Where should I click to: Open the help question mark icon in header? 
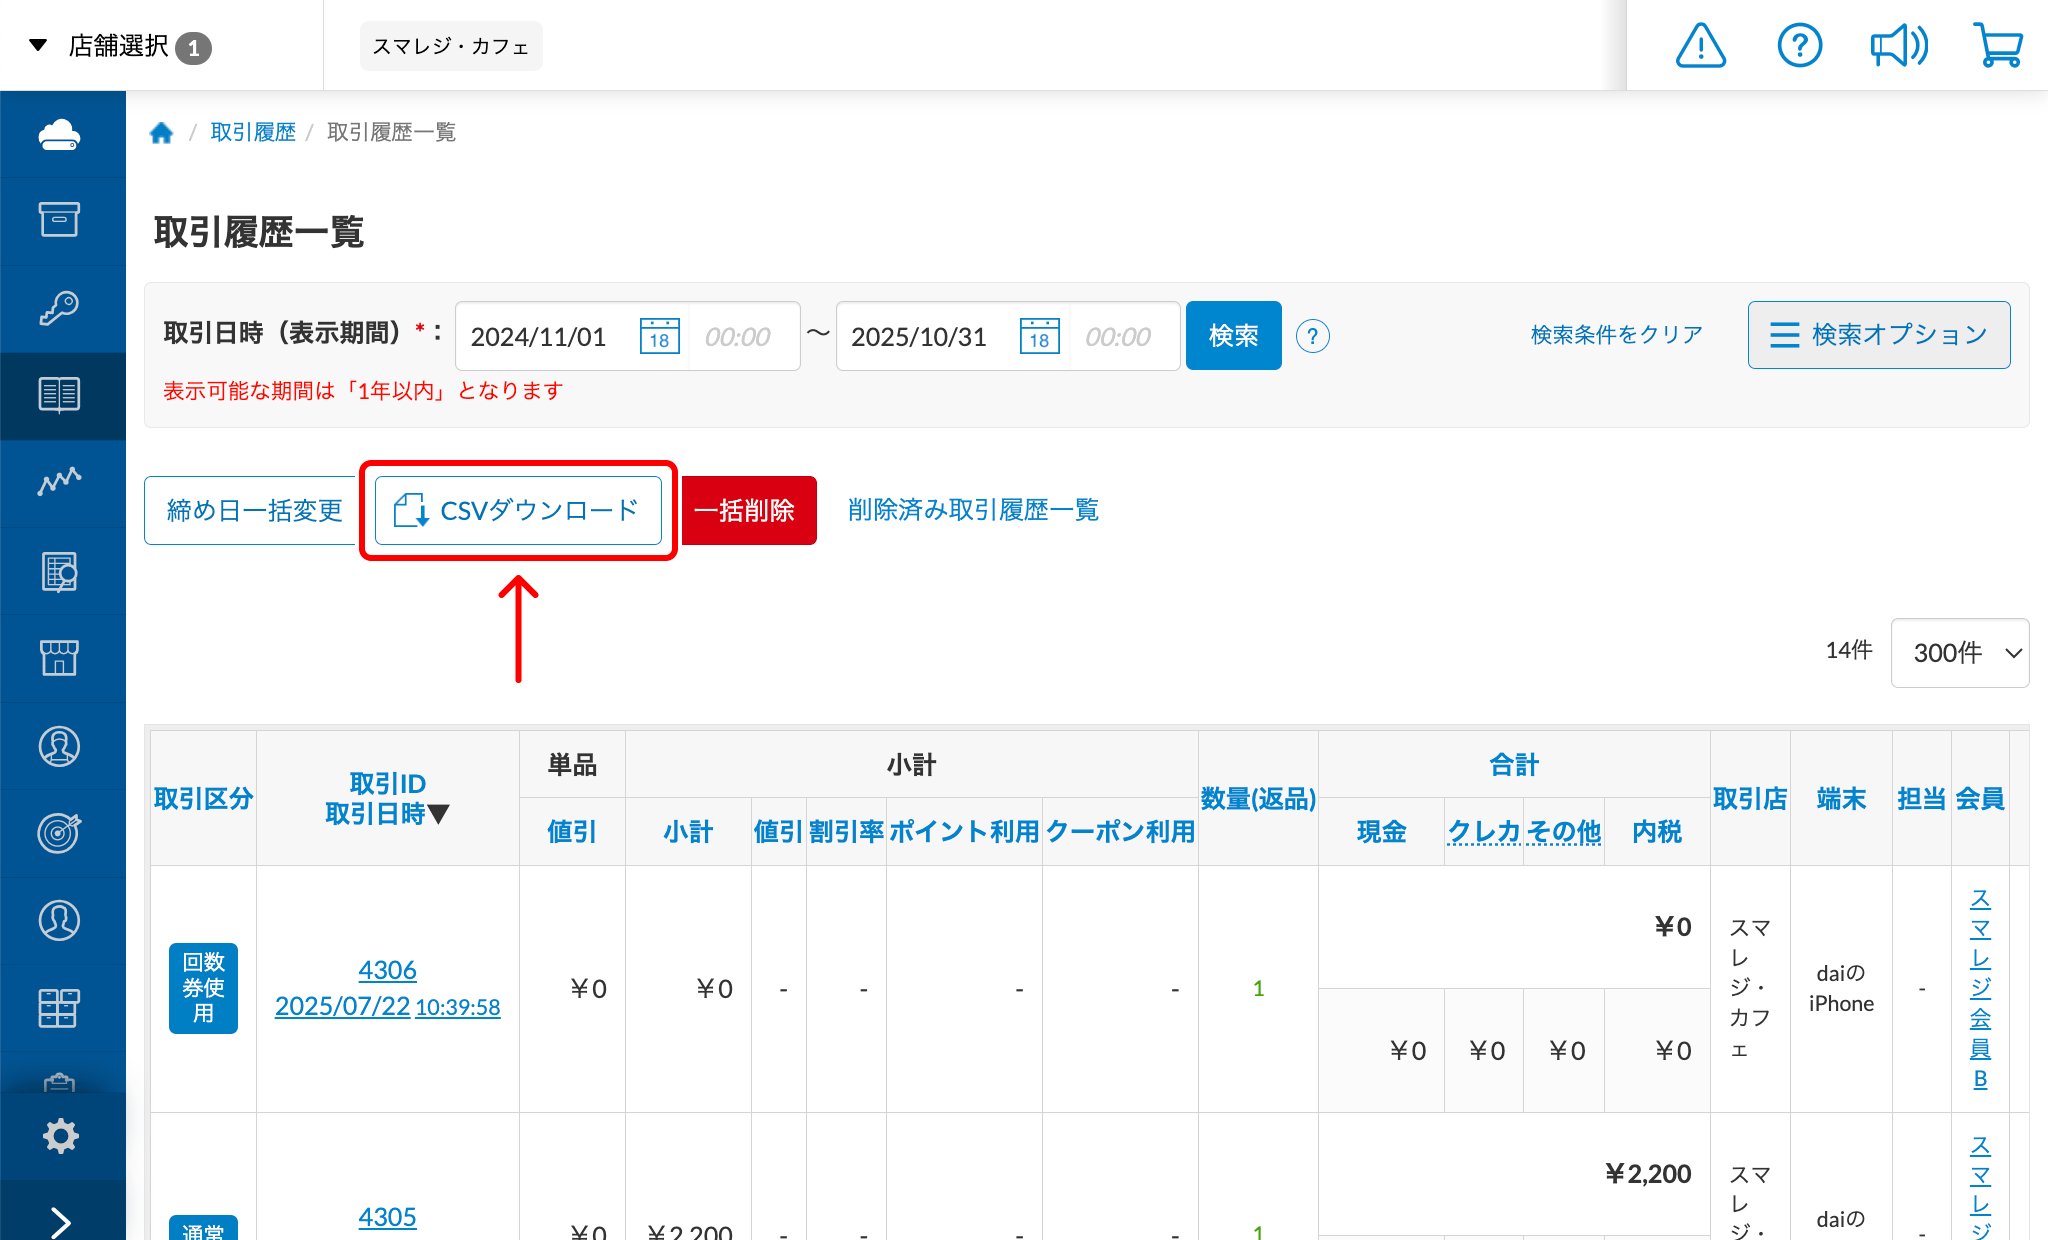click(x=1799, y=46)
